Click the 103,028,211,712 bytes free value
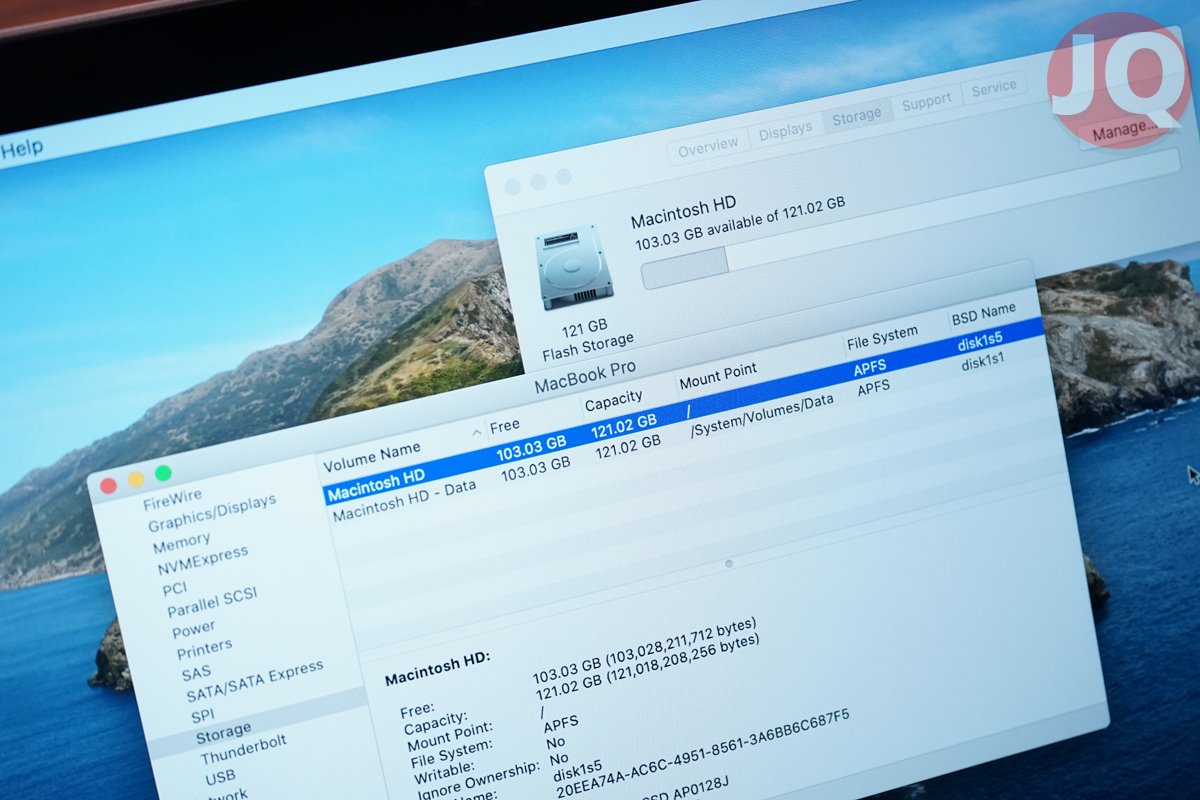Viewport: 1200px width, 800px height. point(681,642)
